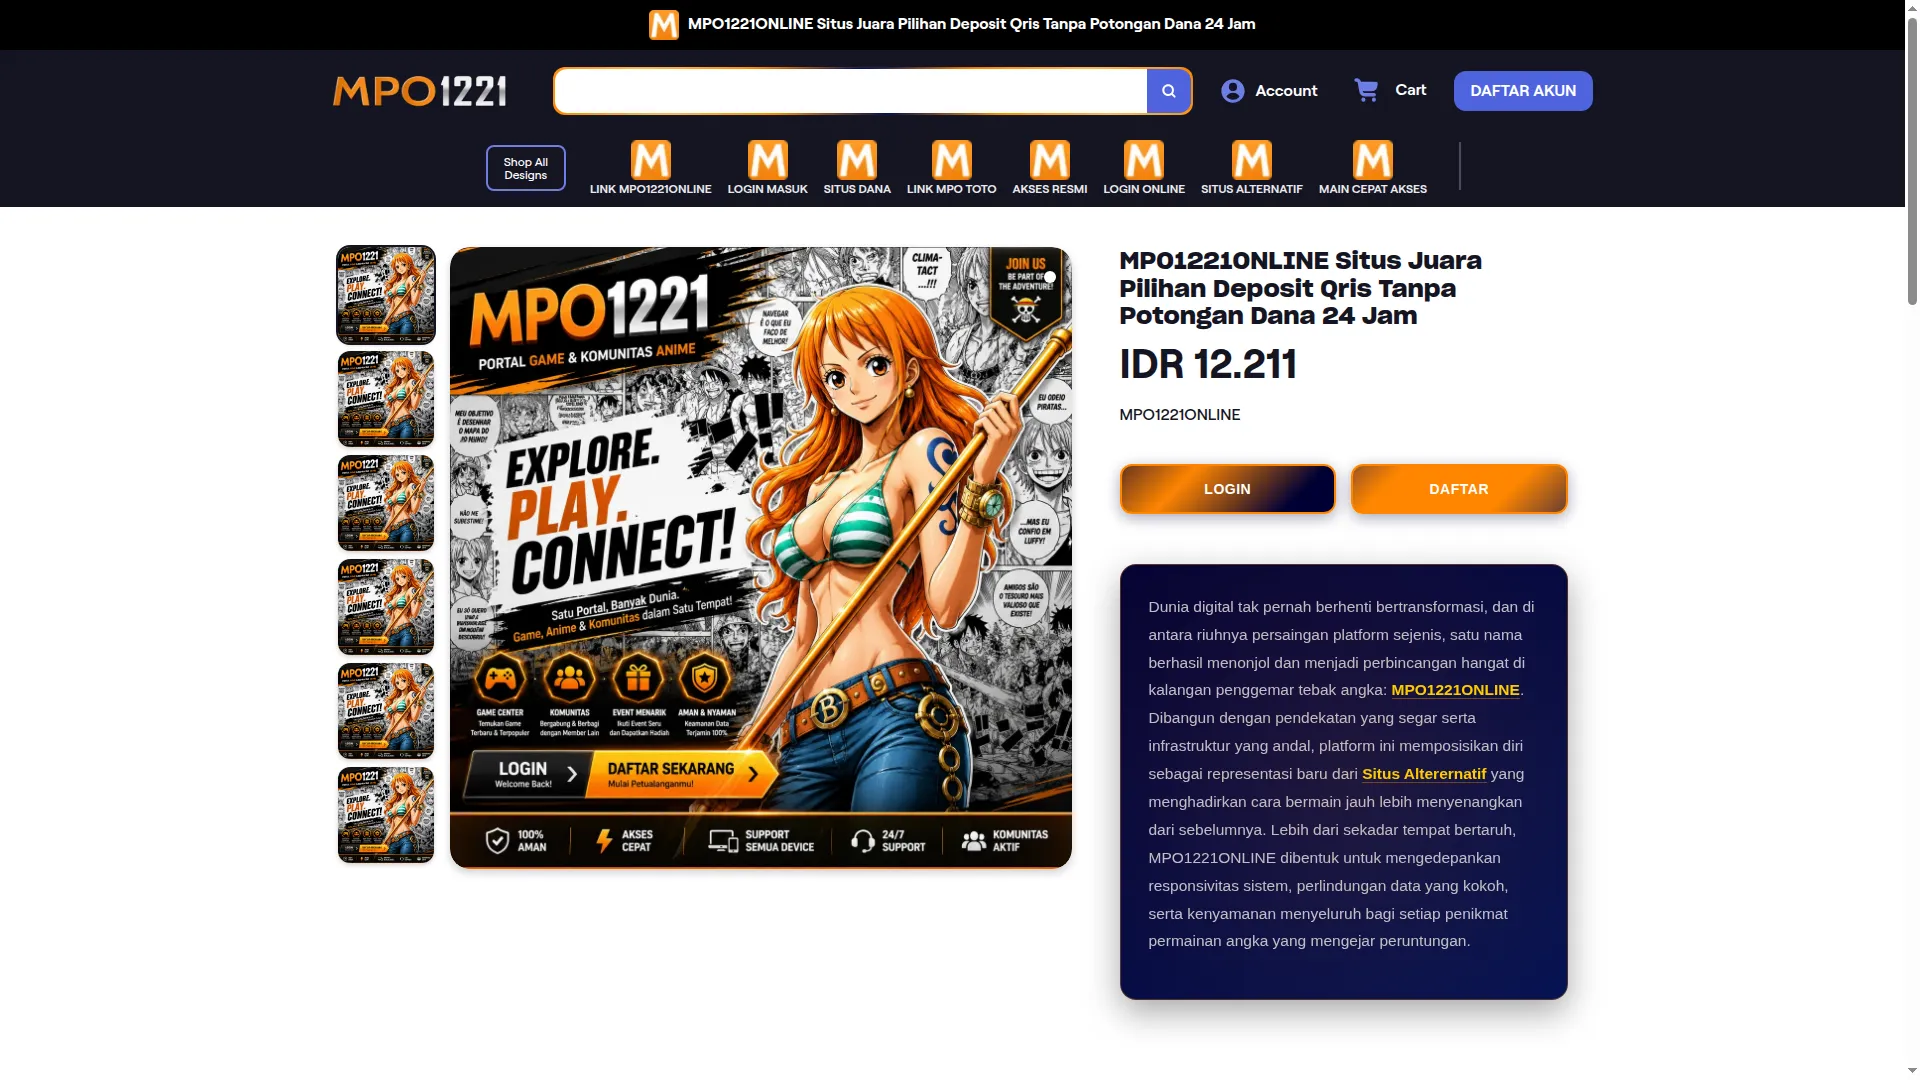Open the SITUS ALTERNATIF menu label

[x=1252, y=189]
